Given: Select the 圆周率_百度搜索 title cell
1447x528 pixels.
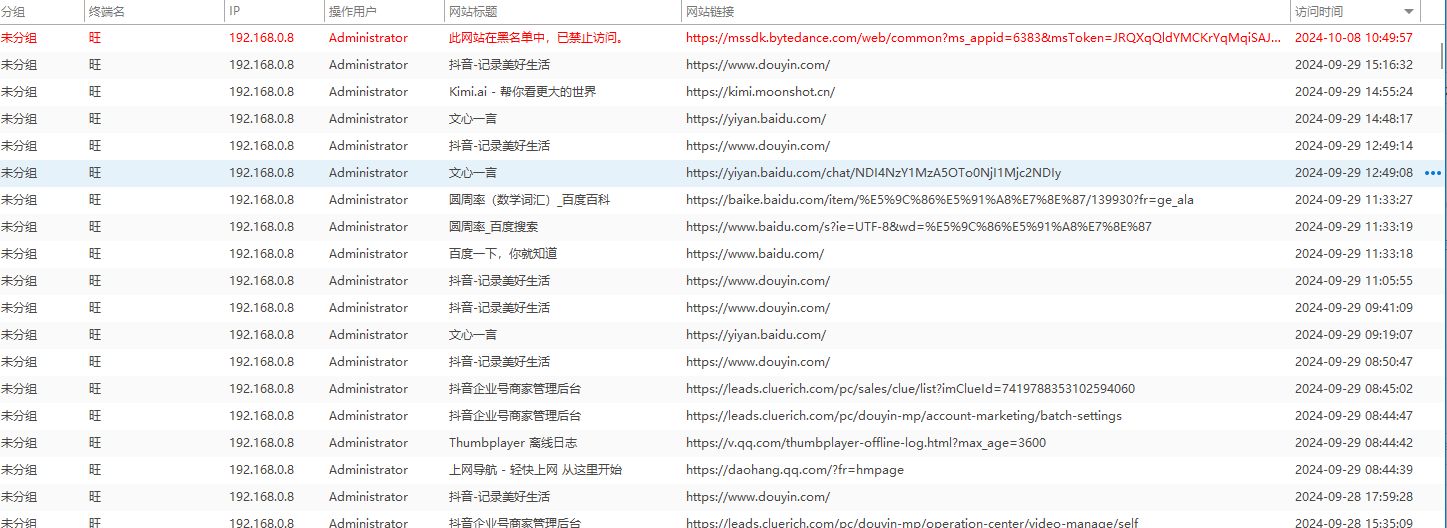Looking at the screenshot, I should [493, 227].
